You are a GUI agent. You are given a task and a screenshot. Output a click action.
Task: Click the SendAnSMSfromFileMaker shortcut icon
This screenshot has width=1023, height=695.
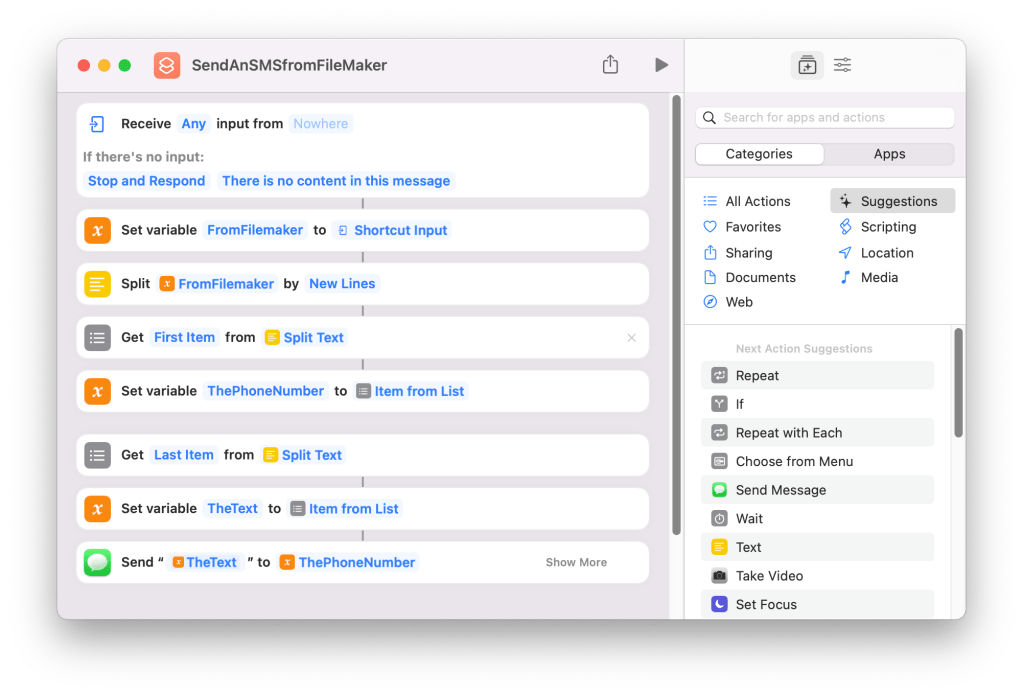167,65
